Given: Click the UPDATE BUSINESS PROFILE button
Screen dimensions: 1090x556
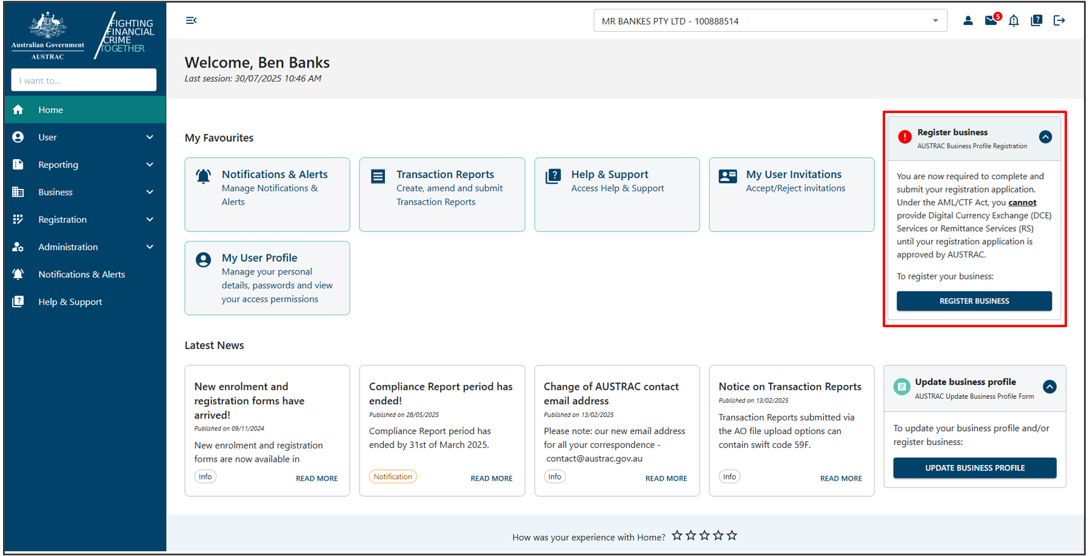Looking at the screenshot, I should tap(975, 468).
